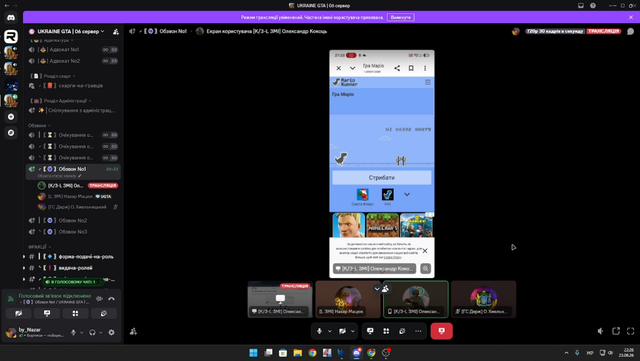Image resolution: width=640 pixels, height=361 pixels.
Task: Open the inbox icon in title bar
Action: pos(581,5)
